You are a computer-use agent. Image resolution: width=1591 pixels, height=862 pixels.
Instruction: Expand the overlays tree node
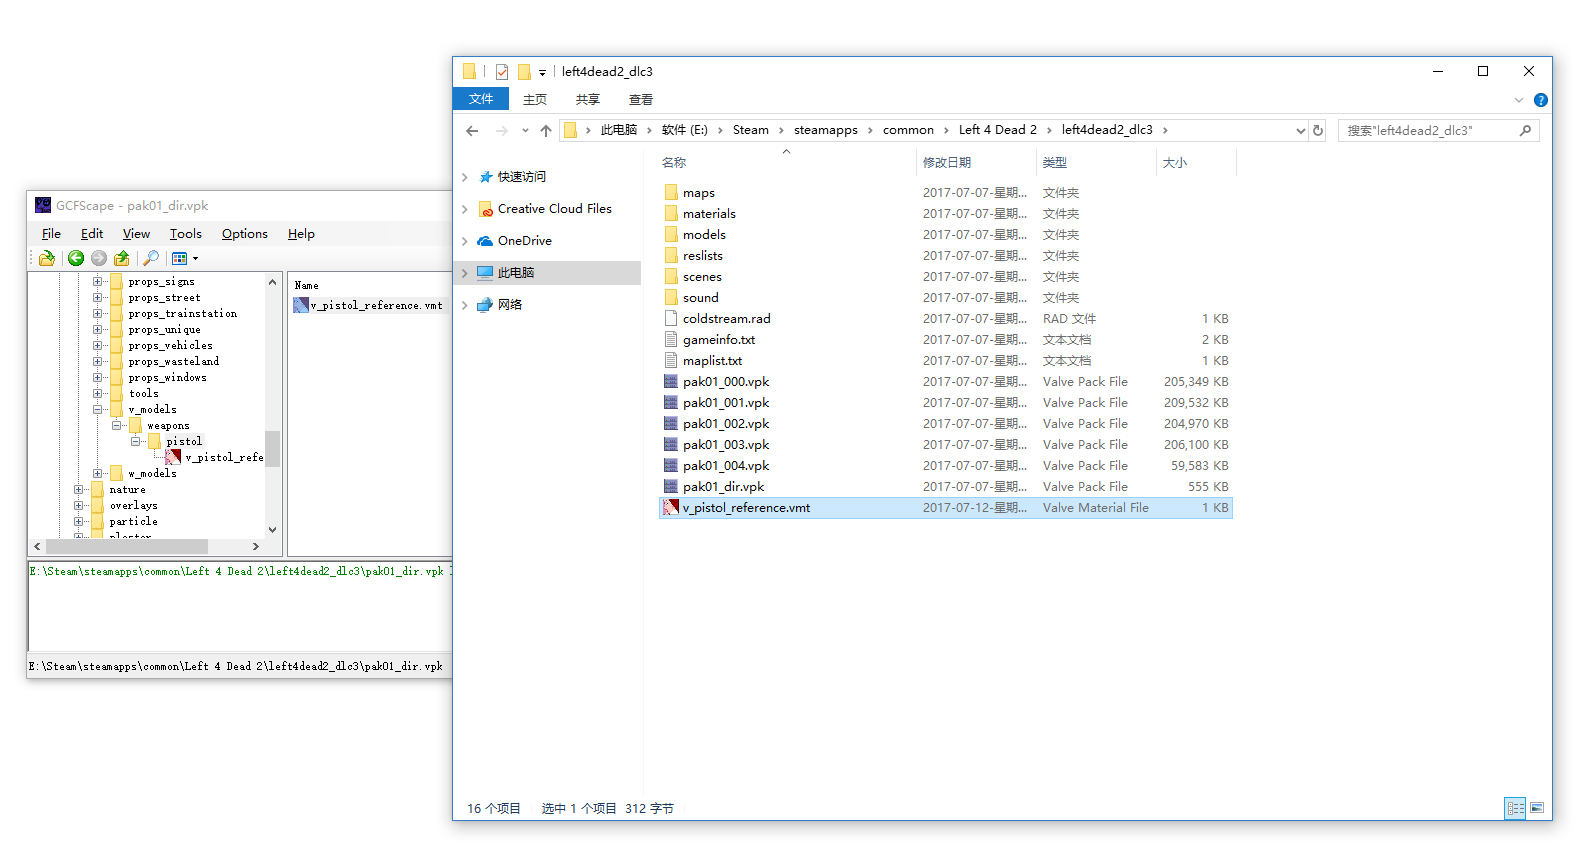(79, 506)
